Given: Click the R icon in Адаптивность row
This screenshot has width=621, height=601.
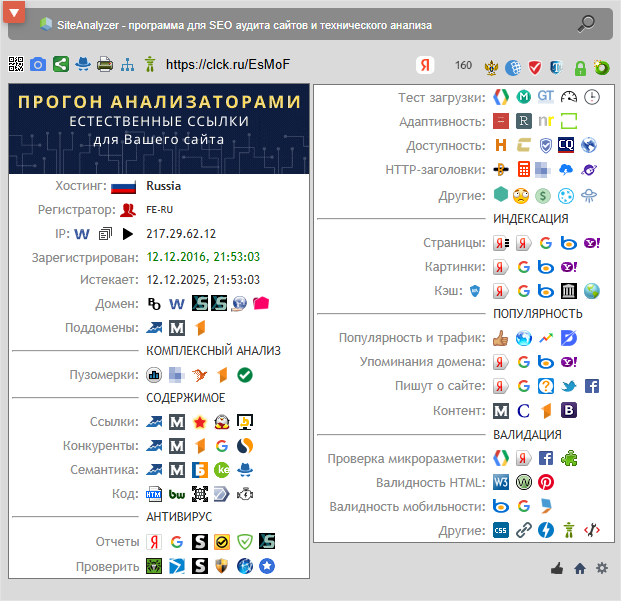Looking at the screenshot, I should click(x=524, y=121).
